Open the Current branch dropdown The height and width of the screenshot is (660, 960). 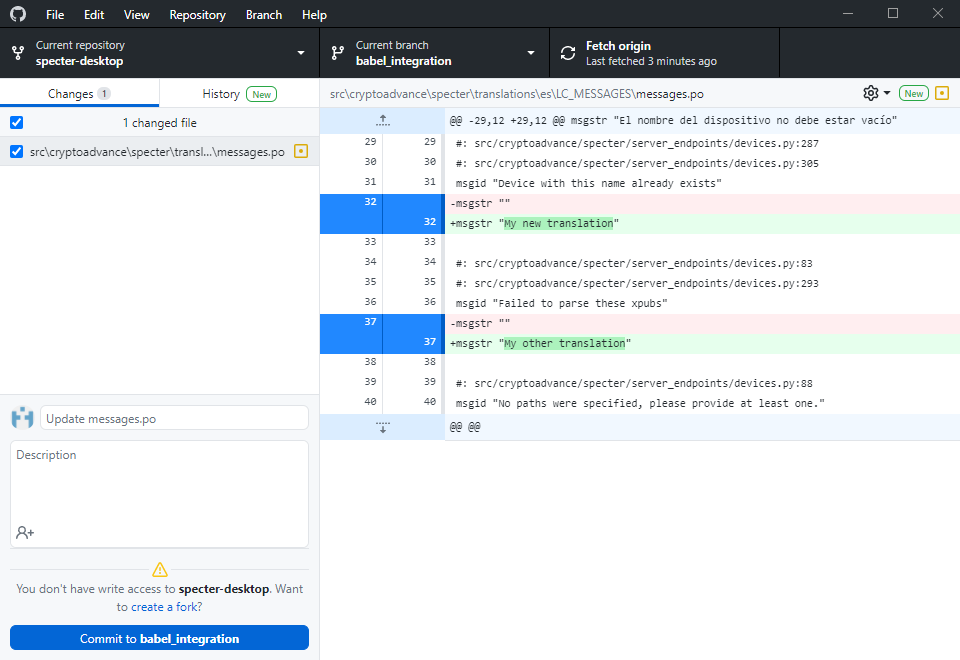[x=434, y=53]
